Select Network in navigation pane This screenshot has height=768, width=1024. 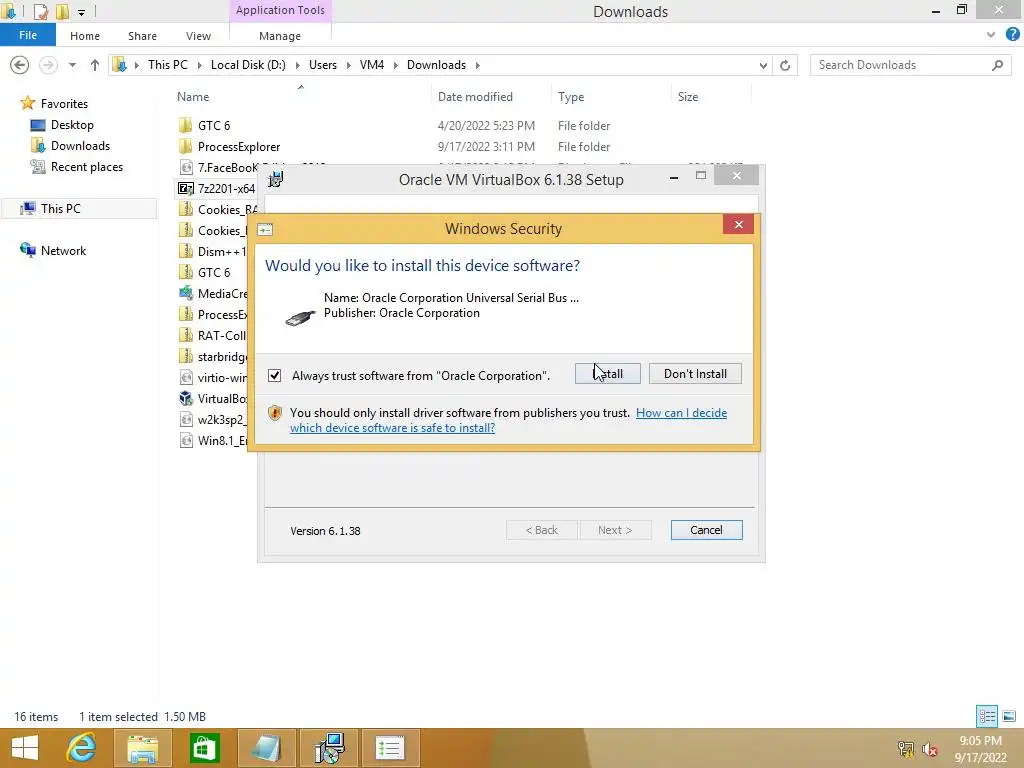pos(63,251)
